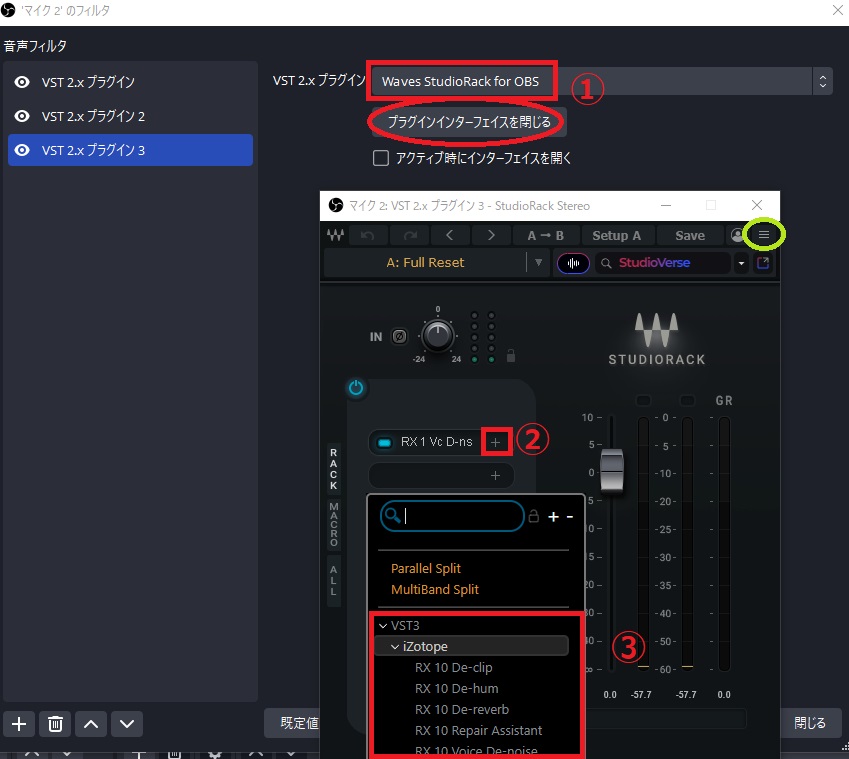This screenshot has height=759, width=849.
Task: Toggle visibility of VST 2.x プラグイン 2 filter
Action: 22,116
